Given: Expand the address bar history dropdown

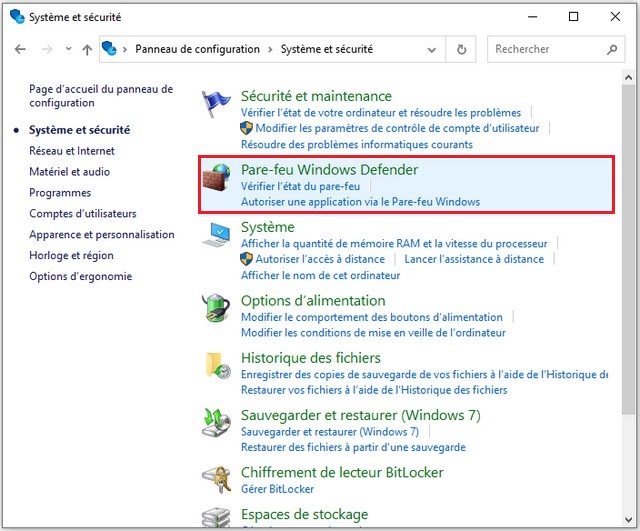Looking at the screenshot, I should 431,50.
